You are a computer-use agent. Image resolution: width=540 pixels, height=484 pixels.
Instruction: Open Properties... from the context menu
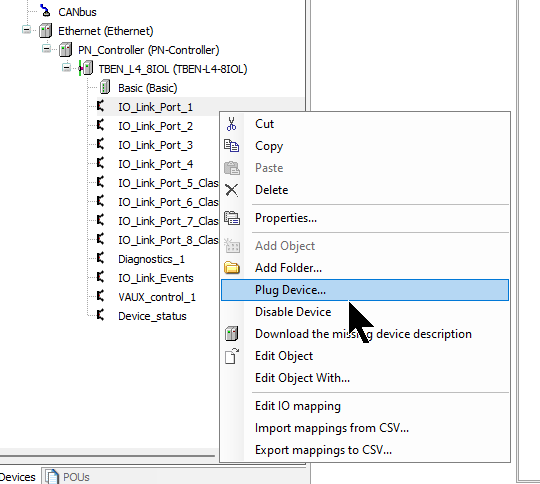tap(365, 218)
